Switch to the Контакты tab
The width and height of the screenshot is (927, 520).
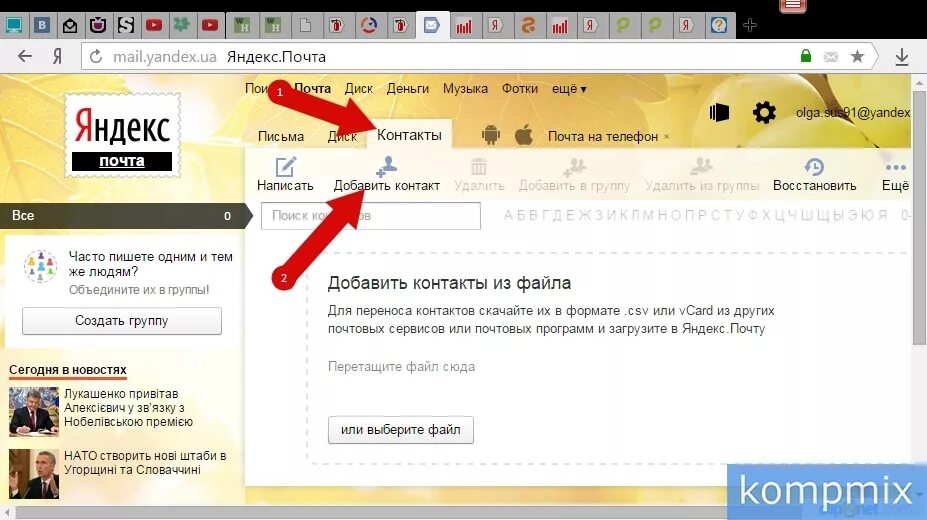[x=409, y=135]
